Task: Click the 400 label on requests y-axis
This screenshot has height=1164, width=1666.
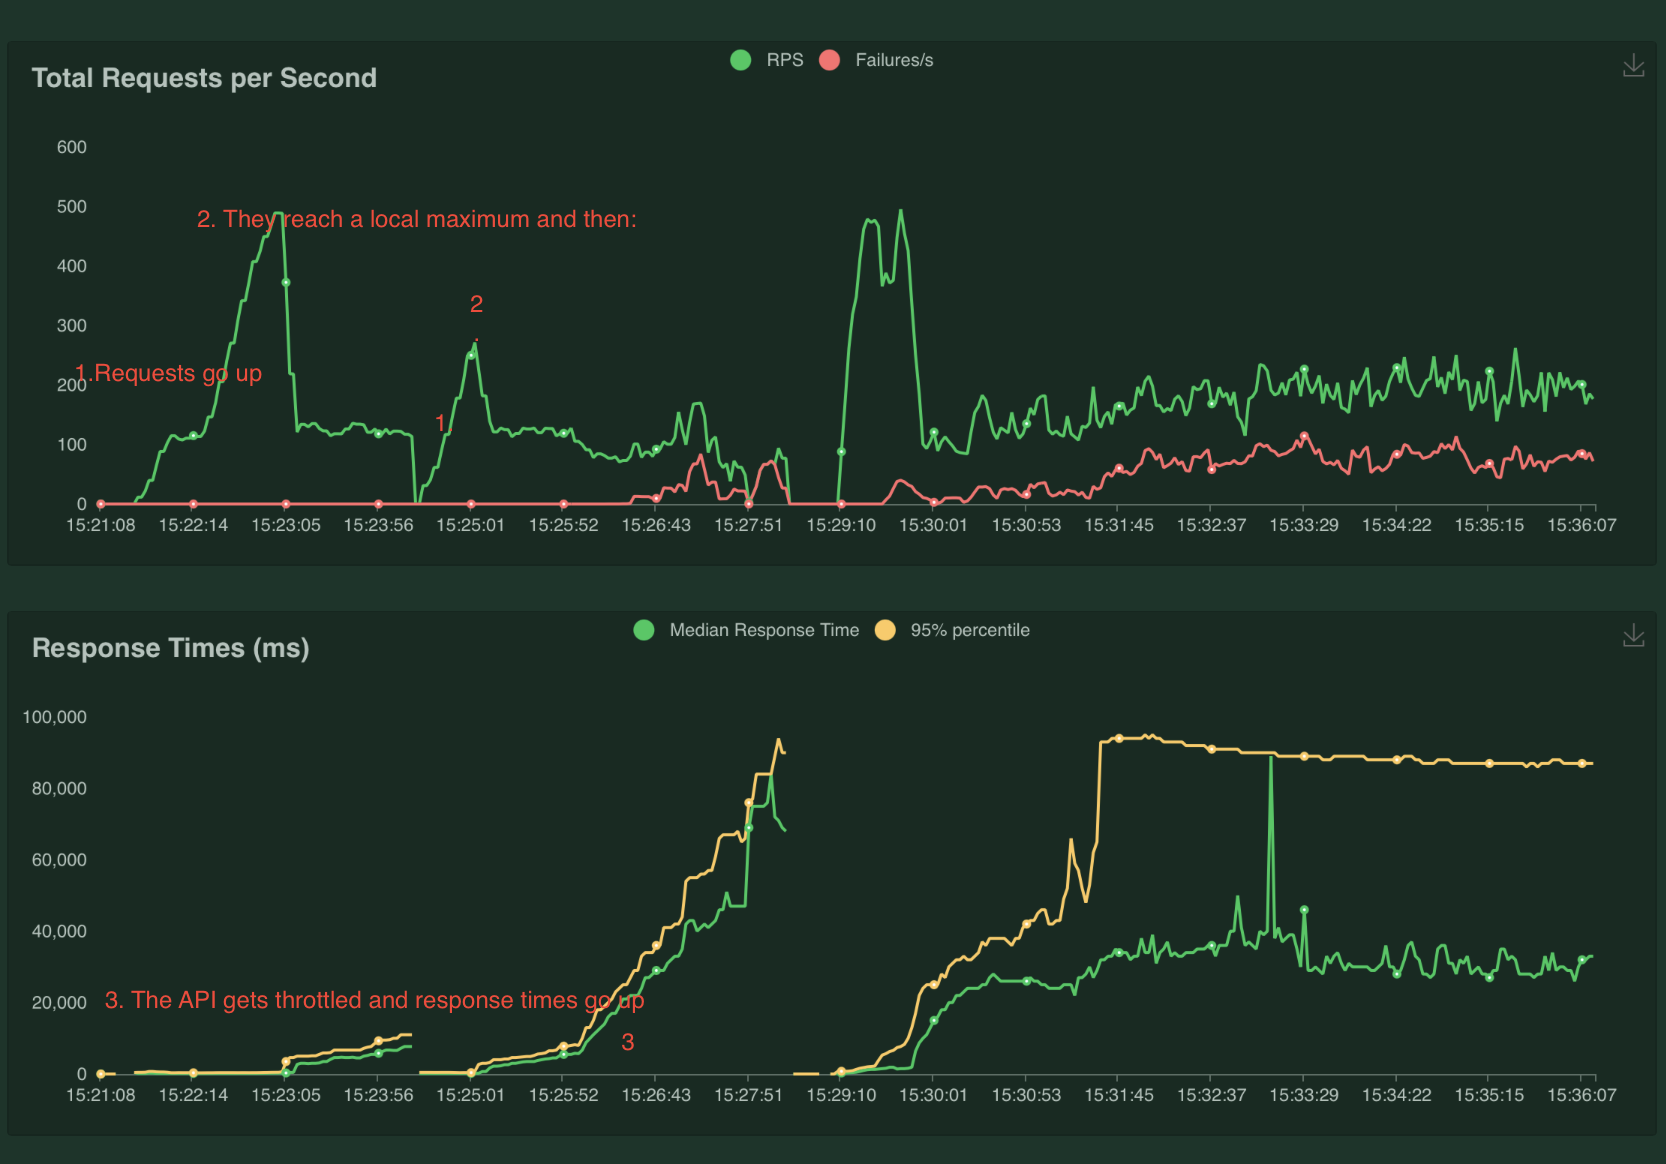Action: click(72, 266)
